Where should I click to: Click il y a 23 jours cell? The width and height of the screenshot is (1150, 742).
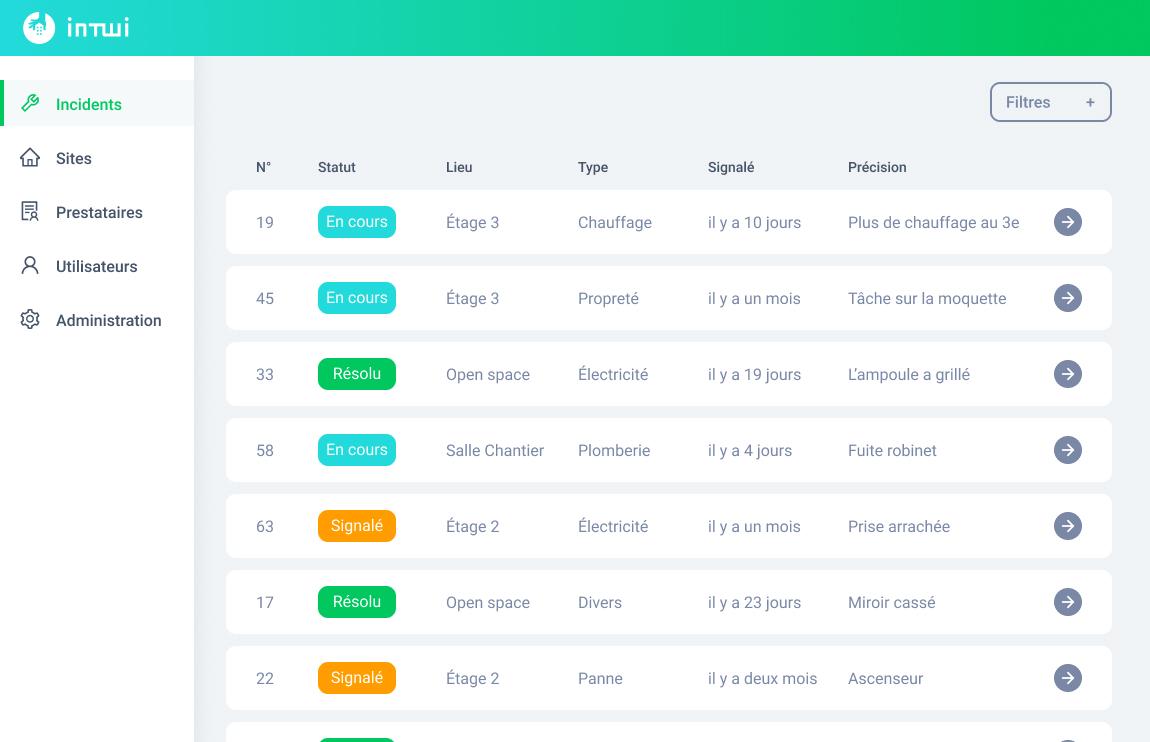[754, 602]
